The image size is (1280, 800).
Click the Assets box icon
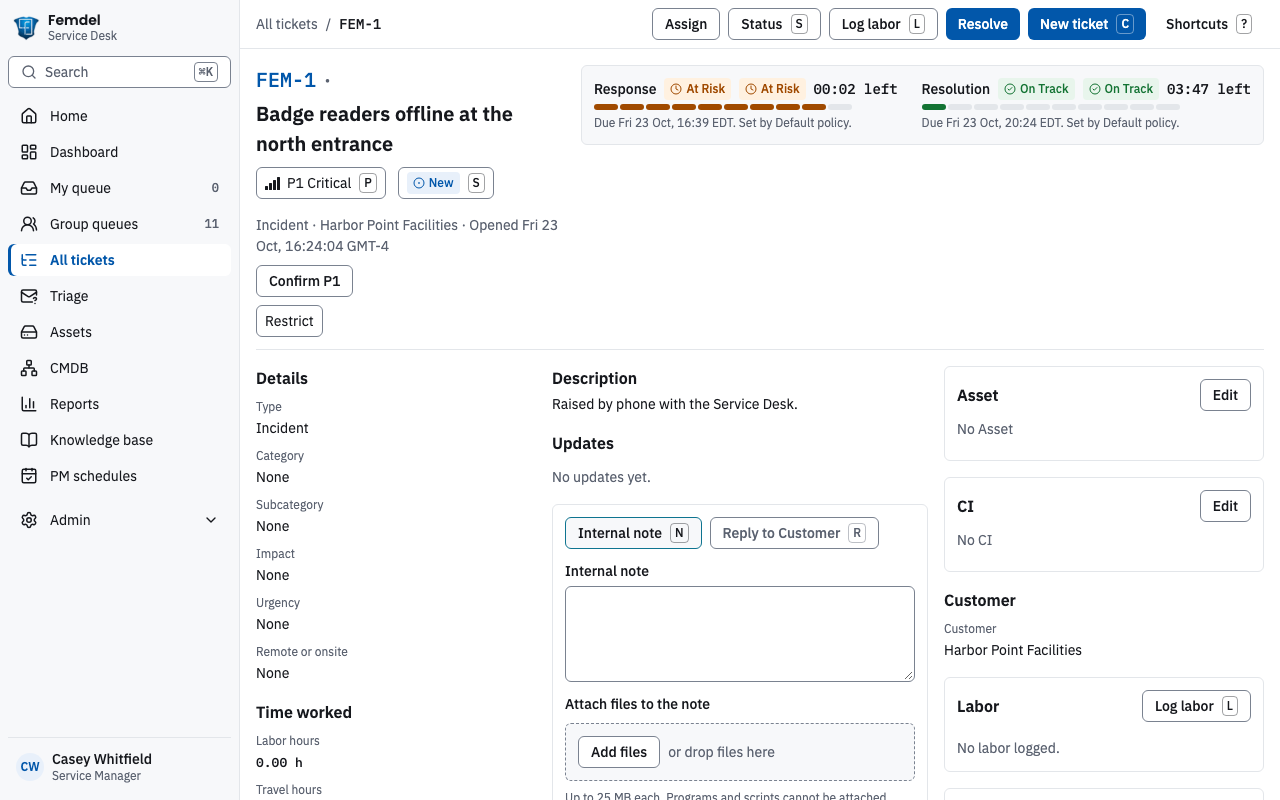coord(29,332)
